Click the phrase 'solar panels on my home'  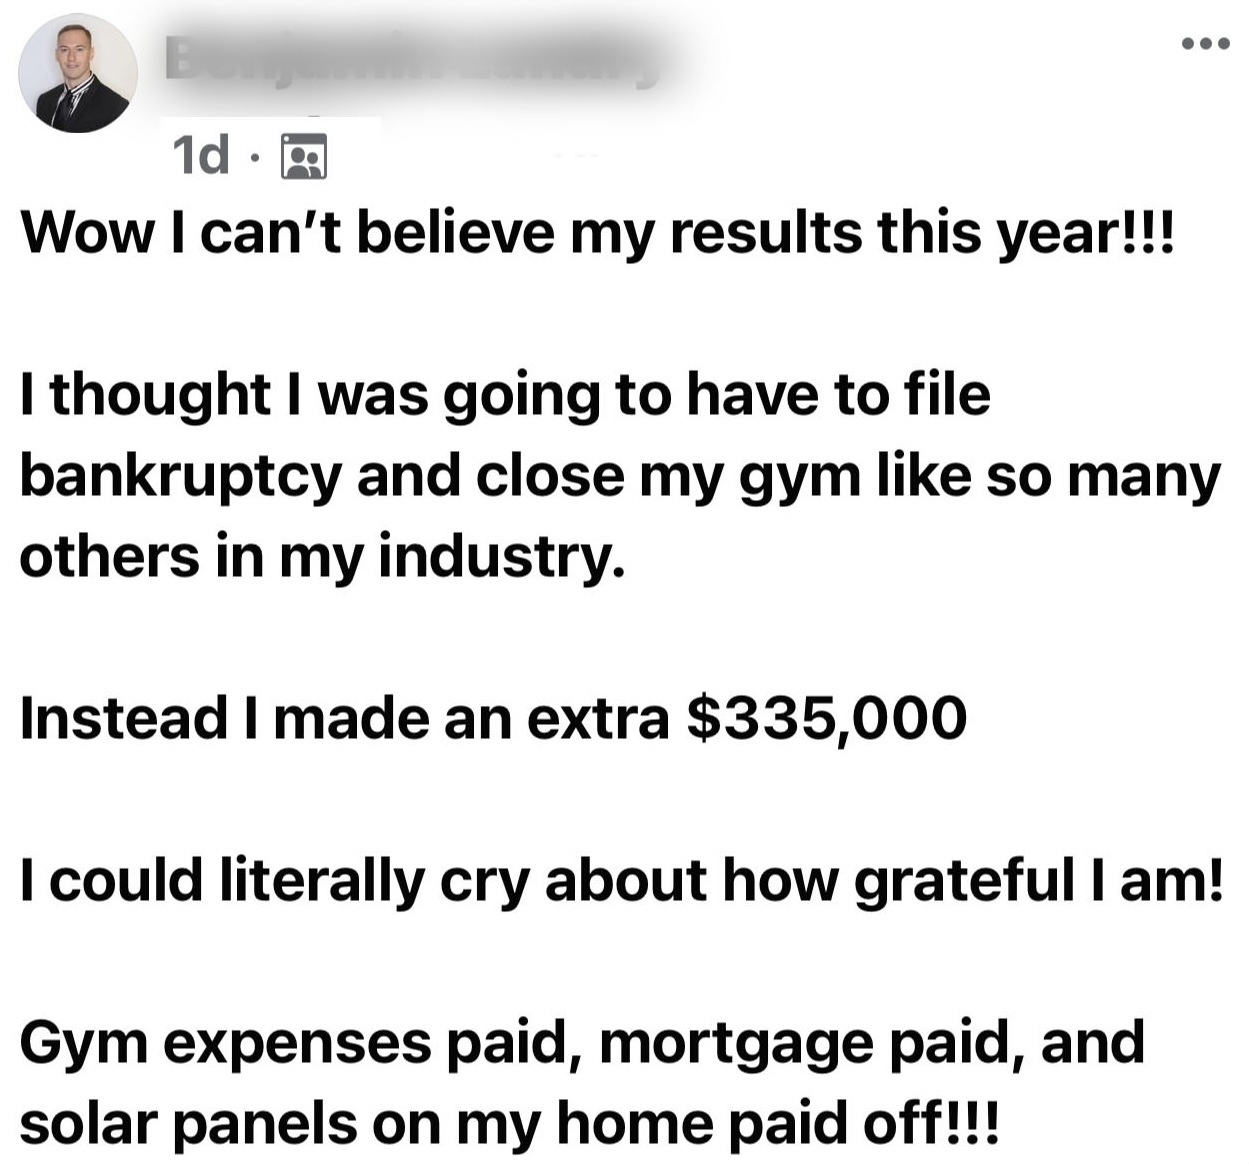pos(367,1122)
